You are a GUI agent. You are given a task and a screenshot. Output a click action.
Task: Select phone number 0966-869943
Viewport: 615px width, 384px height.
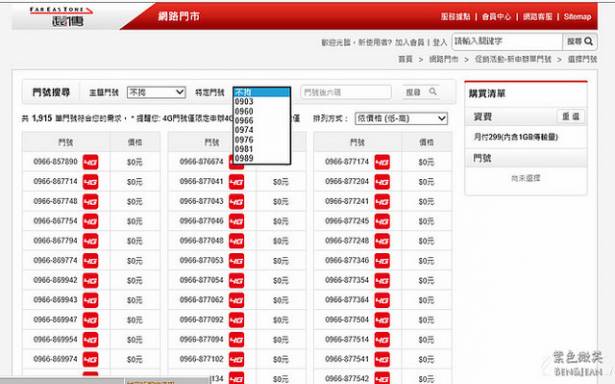pyautogui.click(x=55, y=300)
